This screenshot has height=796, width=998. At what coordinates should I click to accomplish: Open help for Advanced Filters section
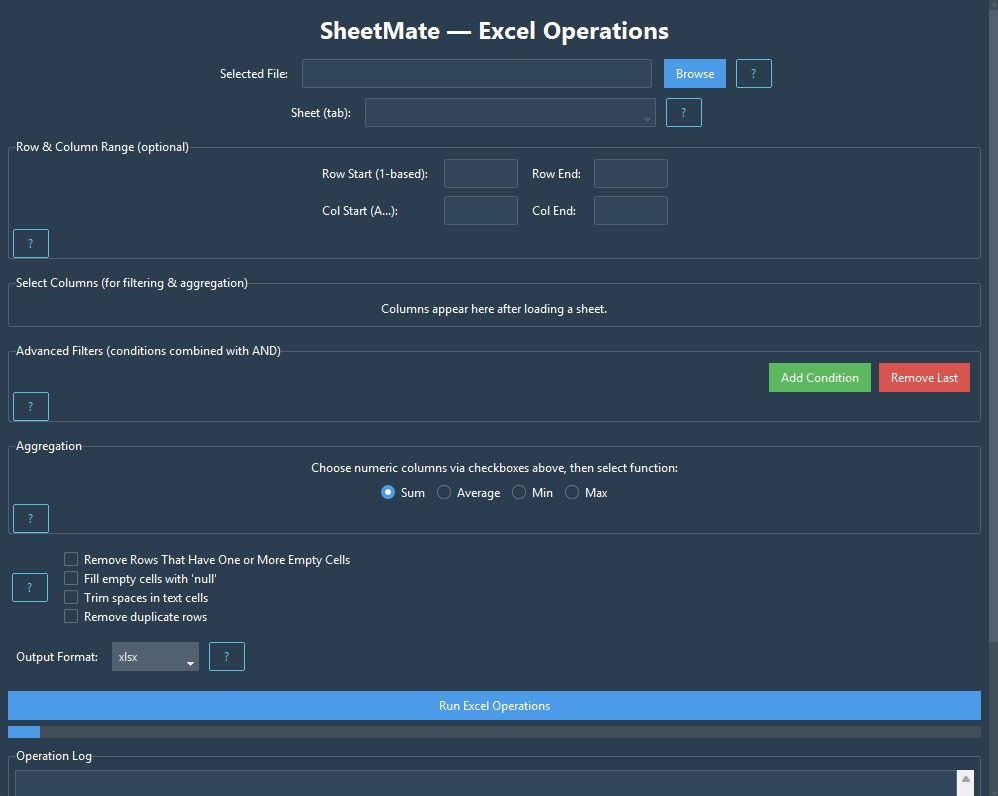30,406
